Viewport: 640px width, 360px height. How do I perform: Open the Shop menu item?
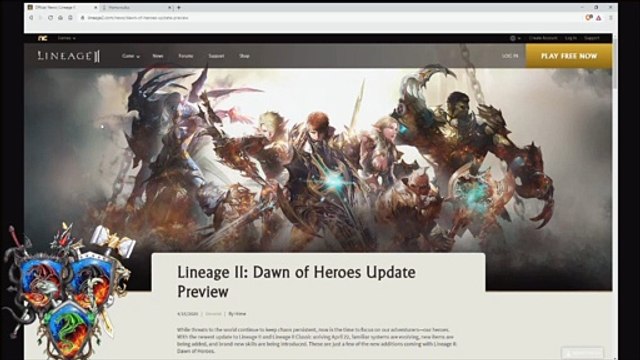[x=244, y=56]
